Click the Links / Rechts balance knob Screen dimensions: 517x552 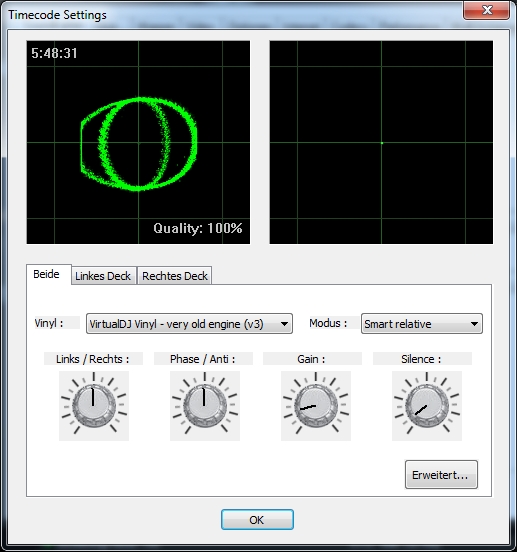pos(94,406)
